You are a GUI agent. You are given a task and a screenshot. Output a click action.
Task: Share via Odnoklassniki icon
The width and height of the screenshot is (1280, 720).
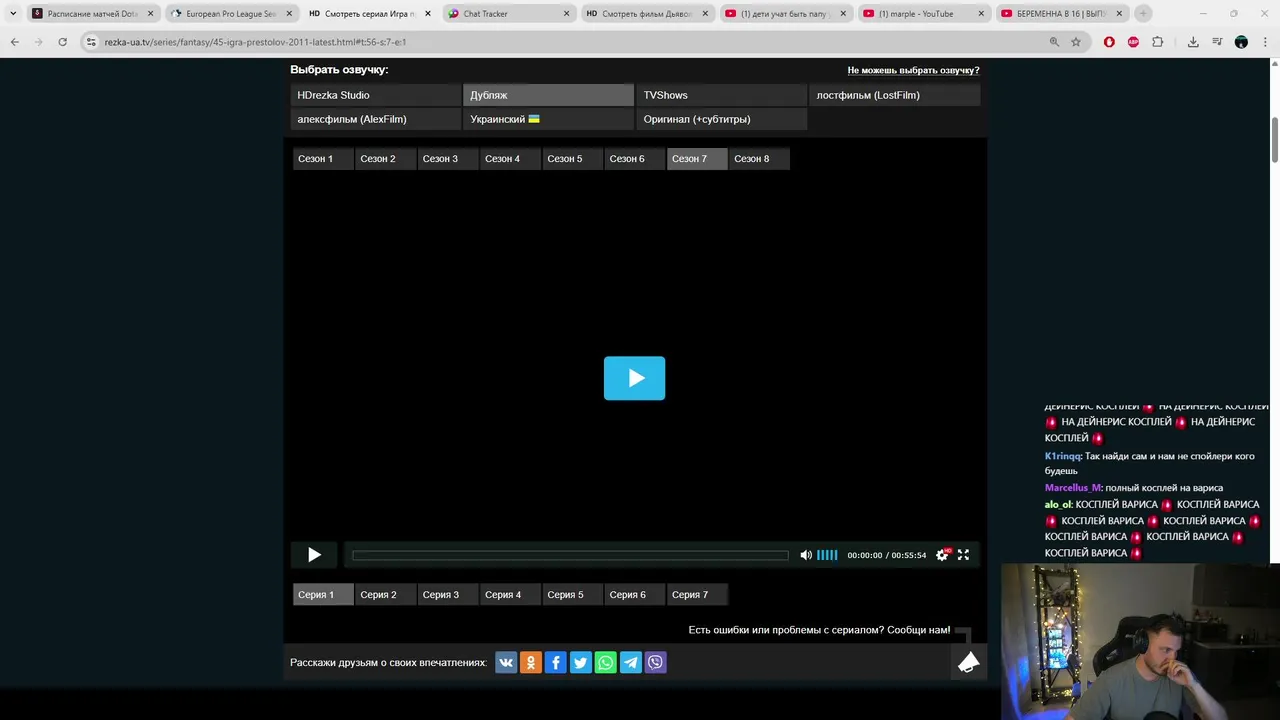pos(531,662)
